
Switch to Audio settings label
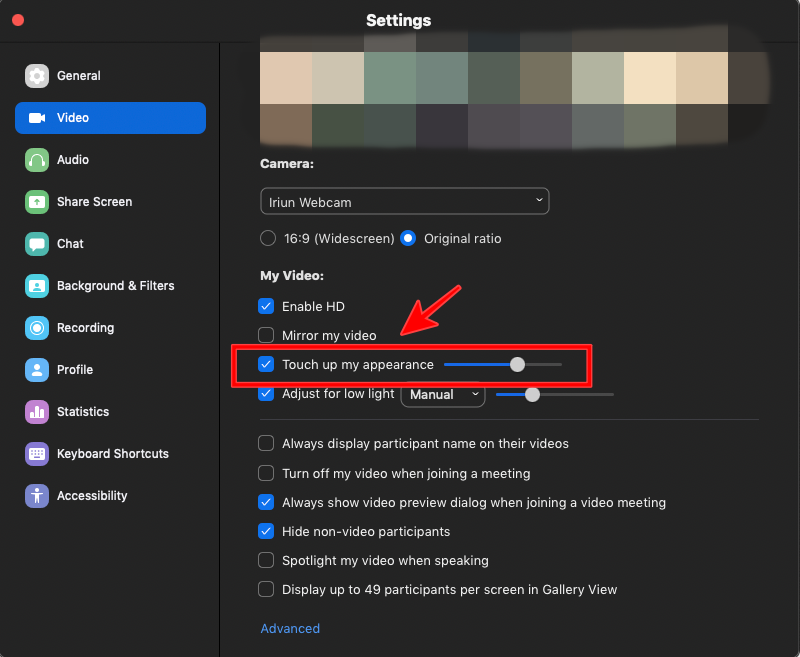tap(73, 160)
